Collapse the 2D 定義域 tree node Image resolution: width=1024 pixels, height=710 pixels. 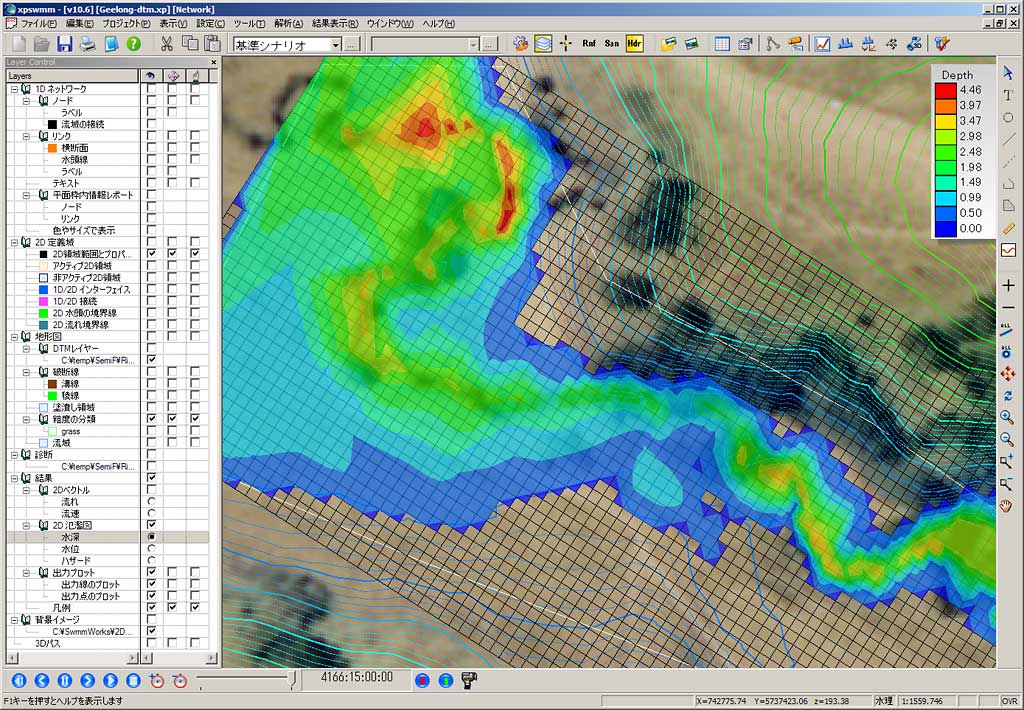[x=14, y=242]
